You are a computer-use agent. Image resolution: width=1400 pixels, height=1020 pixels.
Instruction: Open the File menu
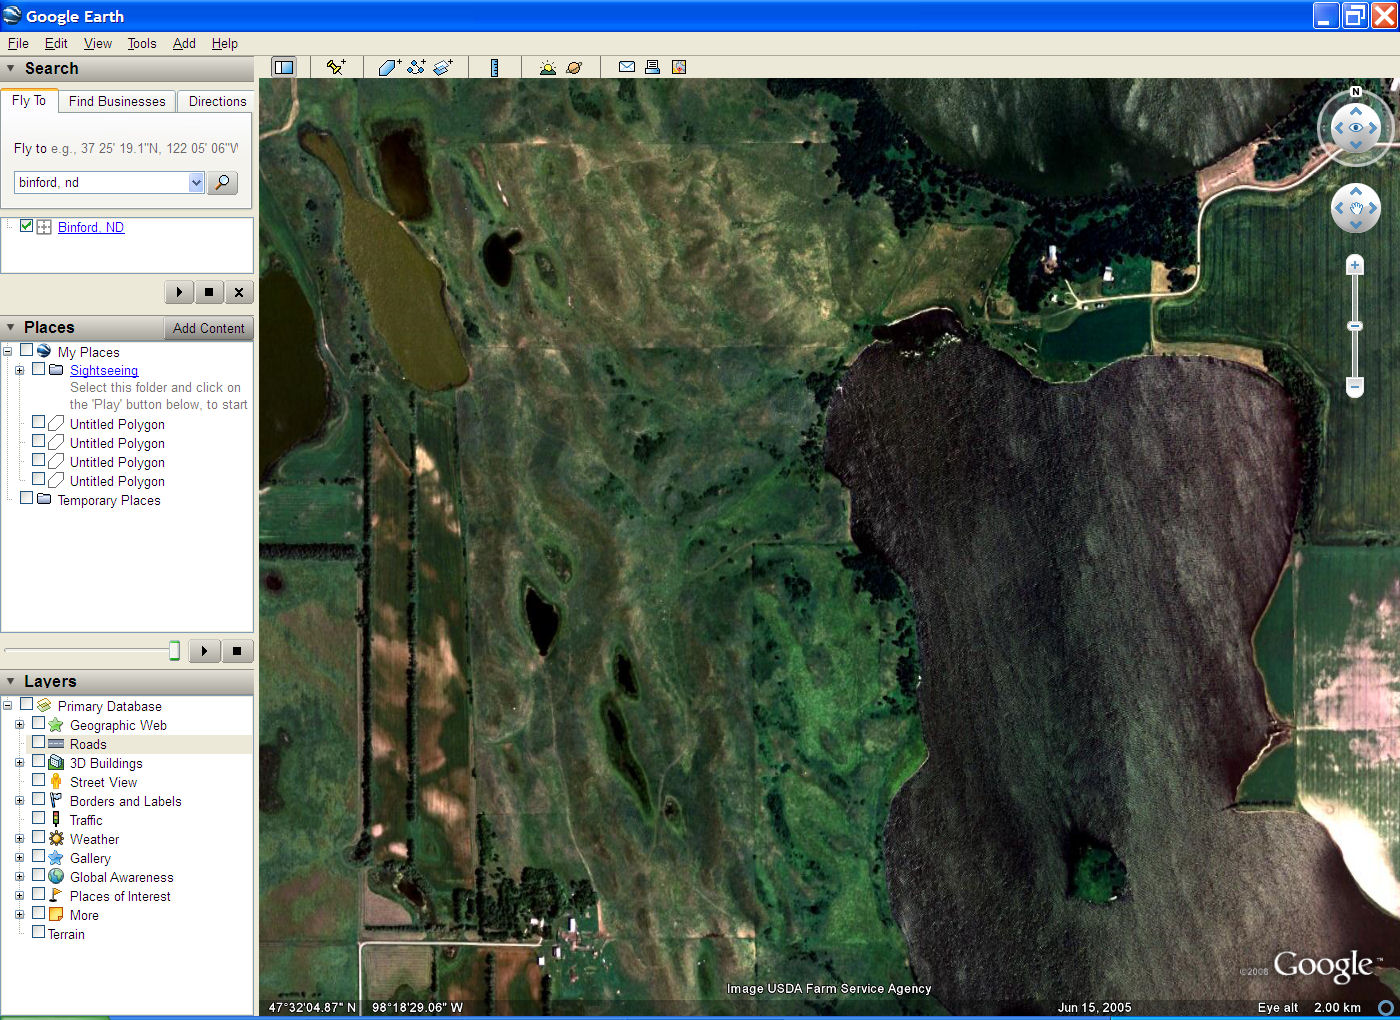pos(18,43)
